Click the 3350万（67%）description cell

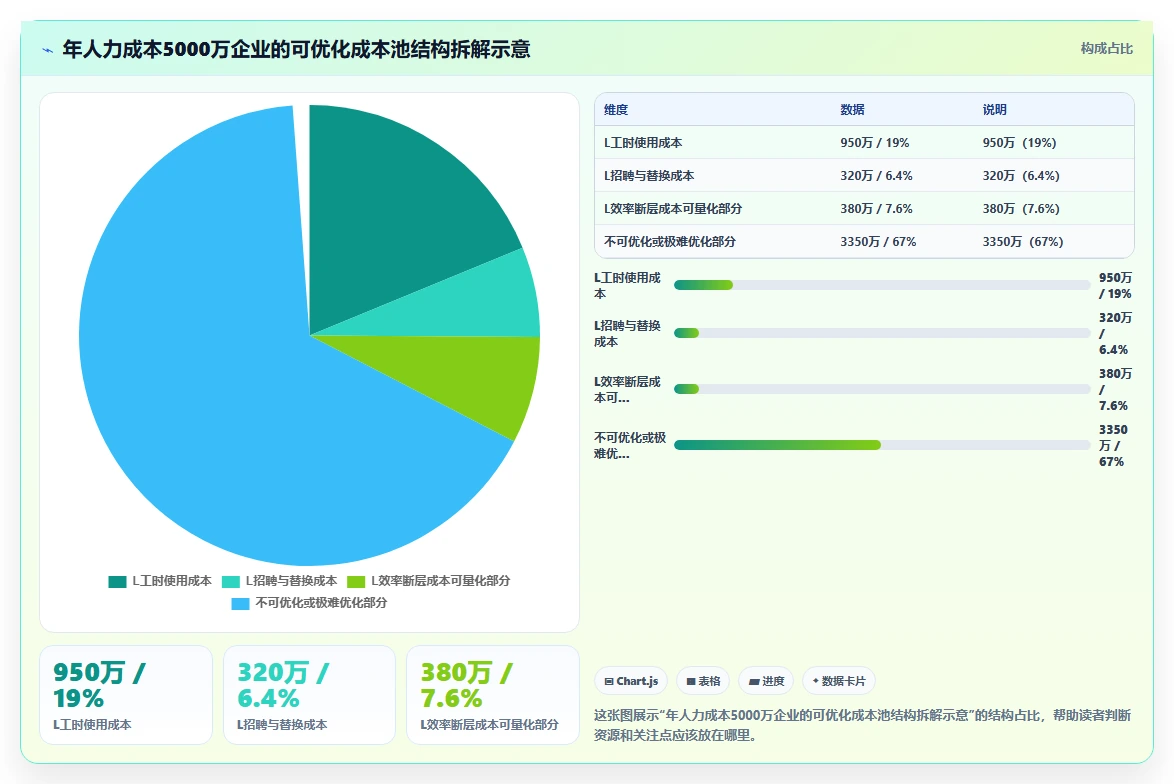pos(1023,241)
